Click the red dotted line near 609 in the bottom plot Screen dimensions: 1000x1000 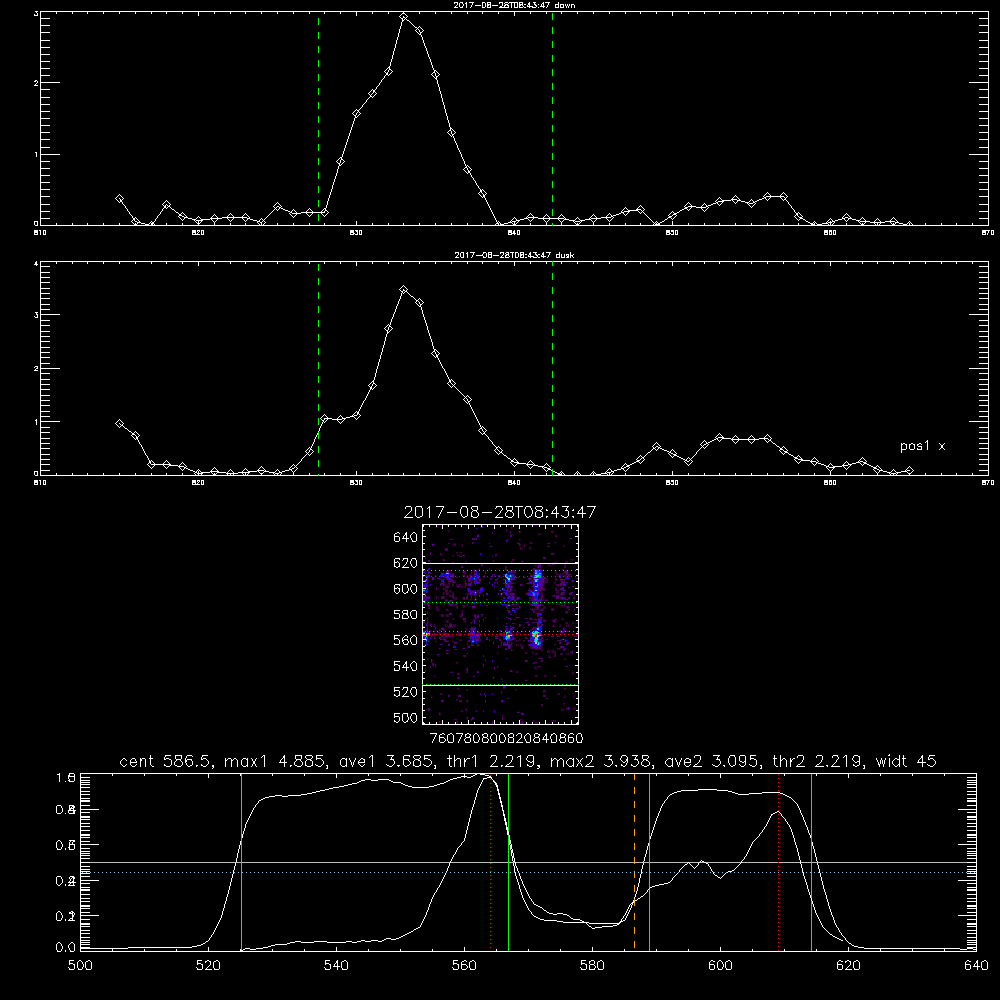[x=779, y=862]
